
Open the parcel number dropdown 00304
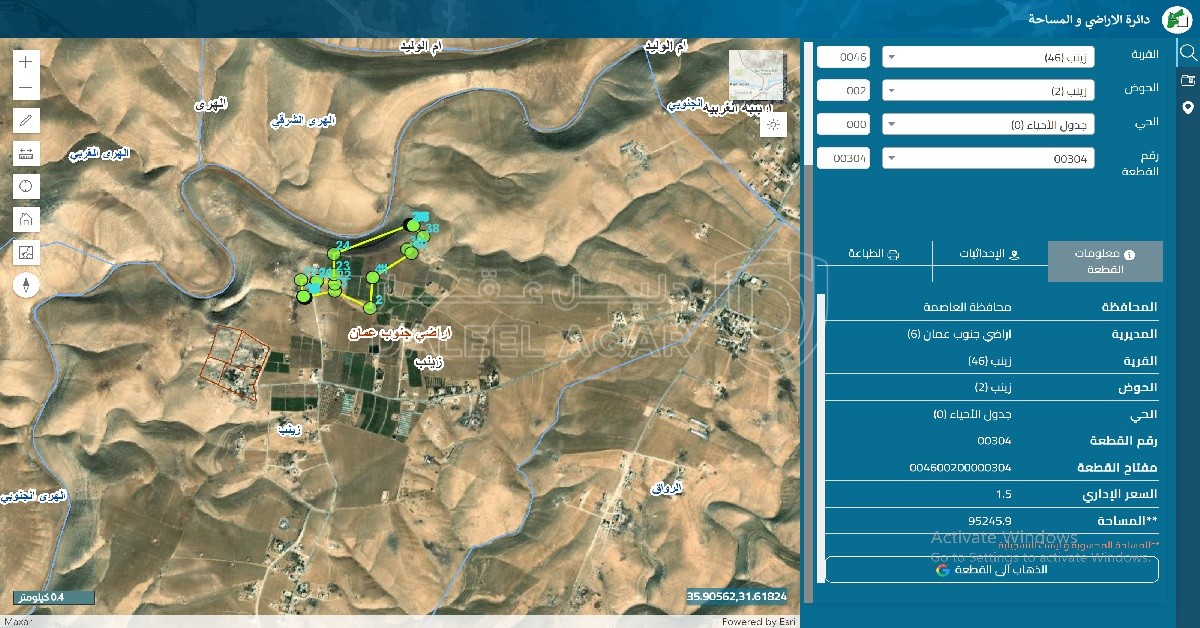coord(988,158)
